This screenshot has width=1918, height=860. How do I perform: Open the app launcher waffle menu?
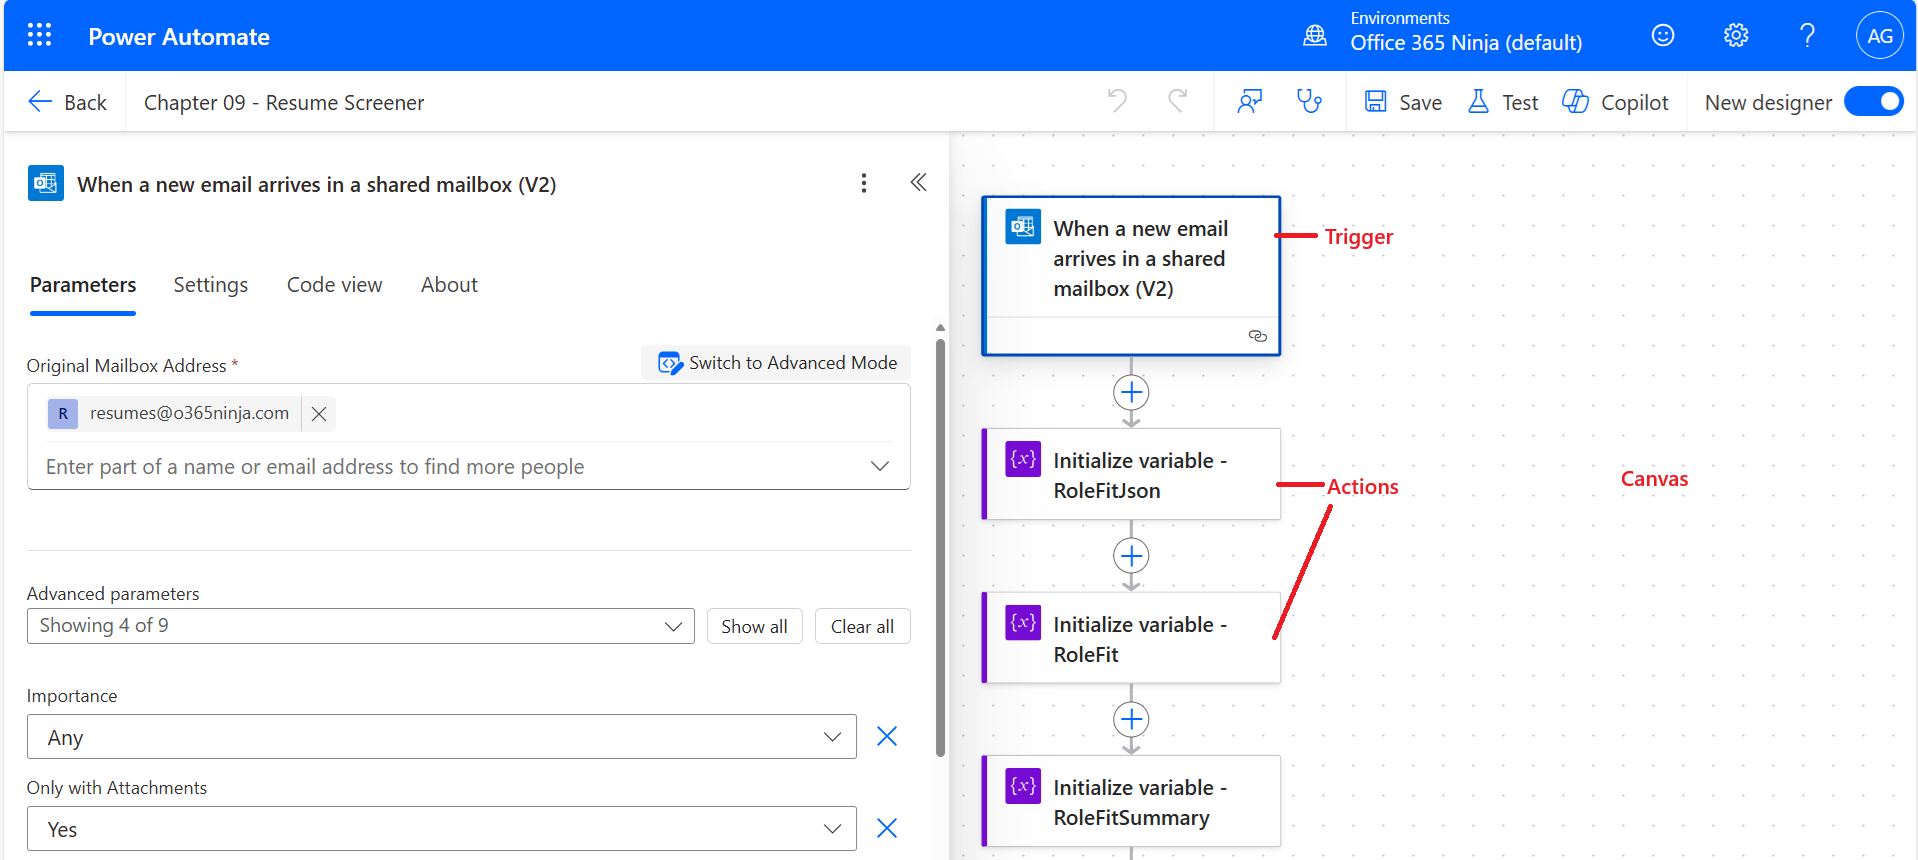click(x=39, y=36)
